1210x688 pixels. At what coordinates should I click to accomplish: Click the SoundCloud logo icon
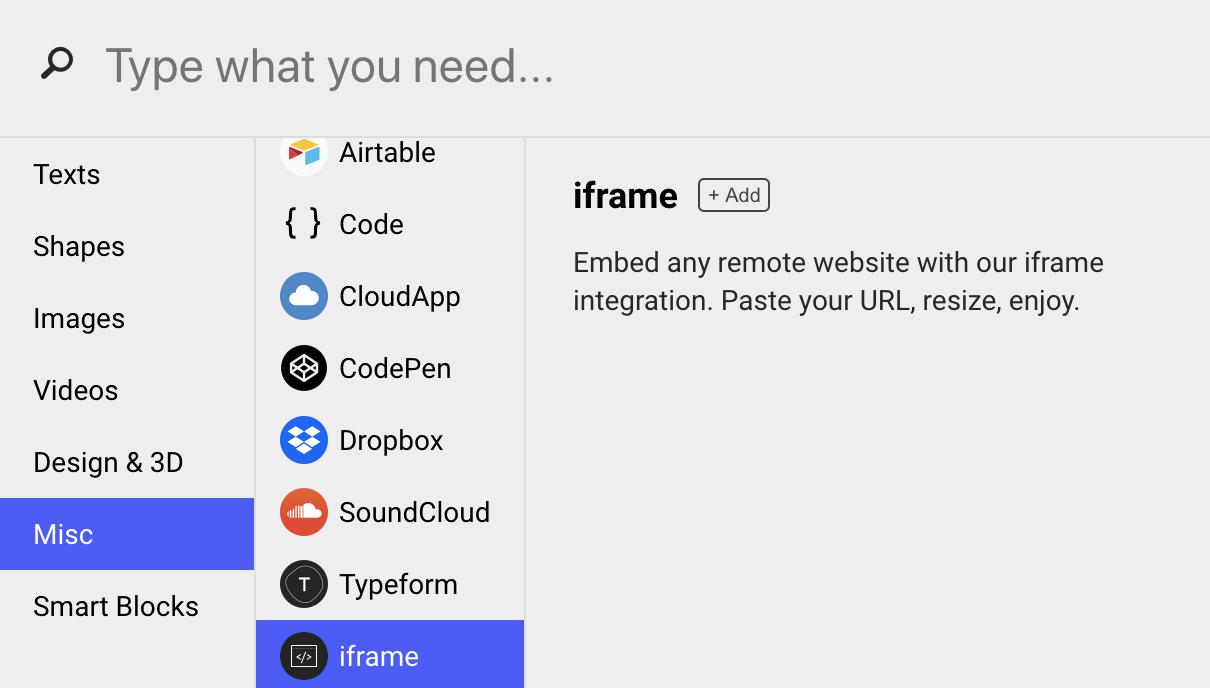pos(304,512)
